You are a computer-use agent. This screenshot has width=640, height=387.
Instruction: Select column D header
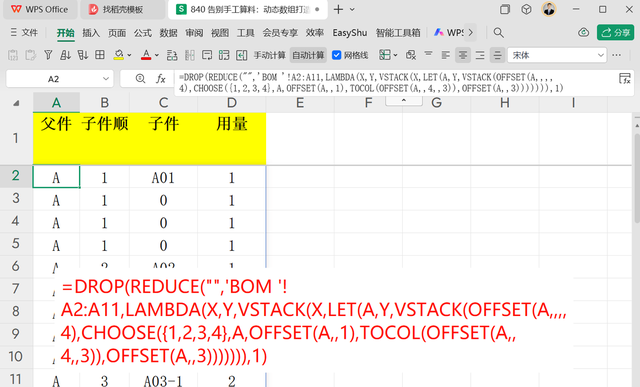click(x=232, y=102)
